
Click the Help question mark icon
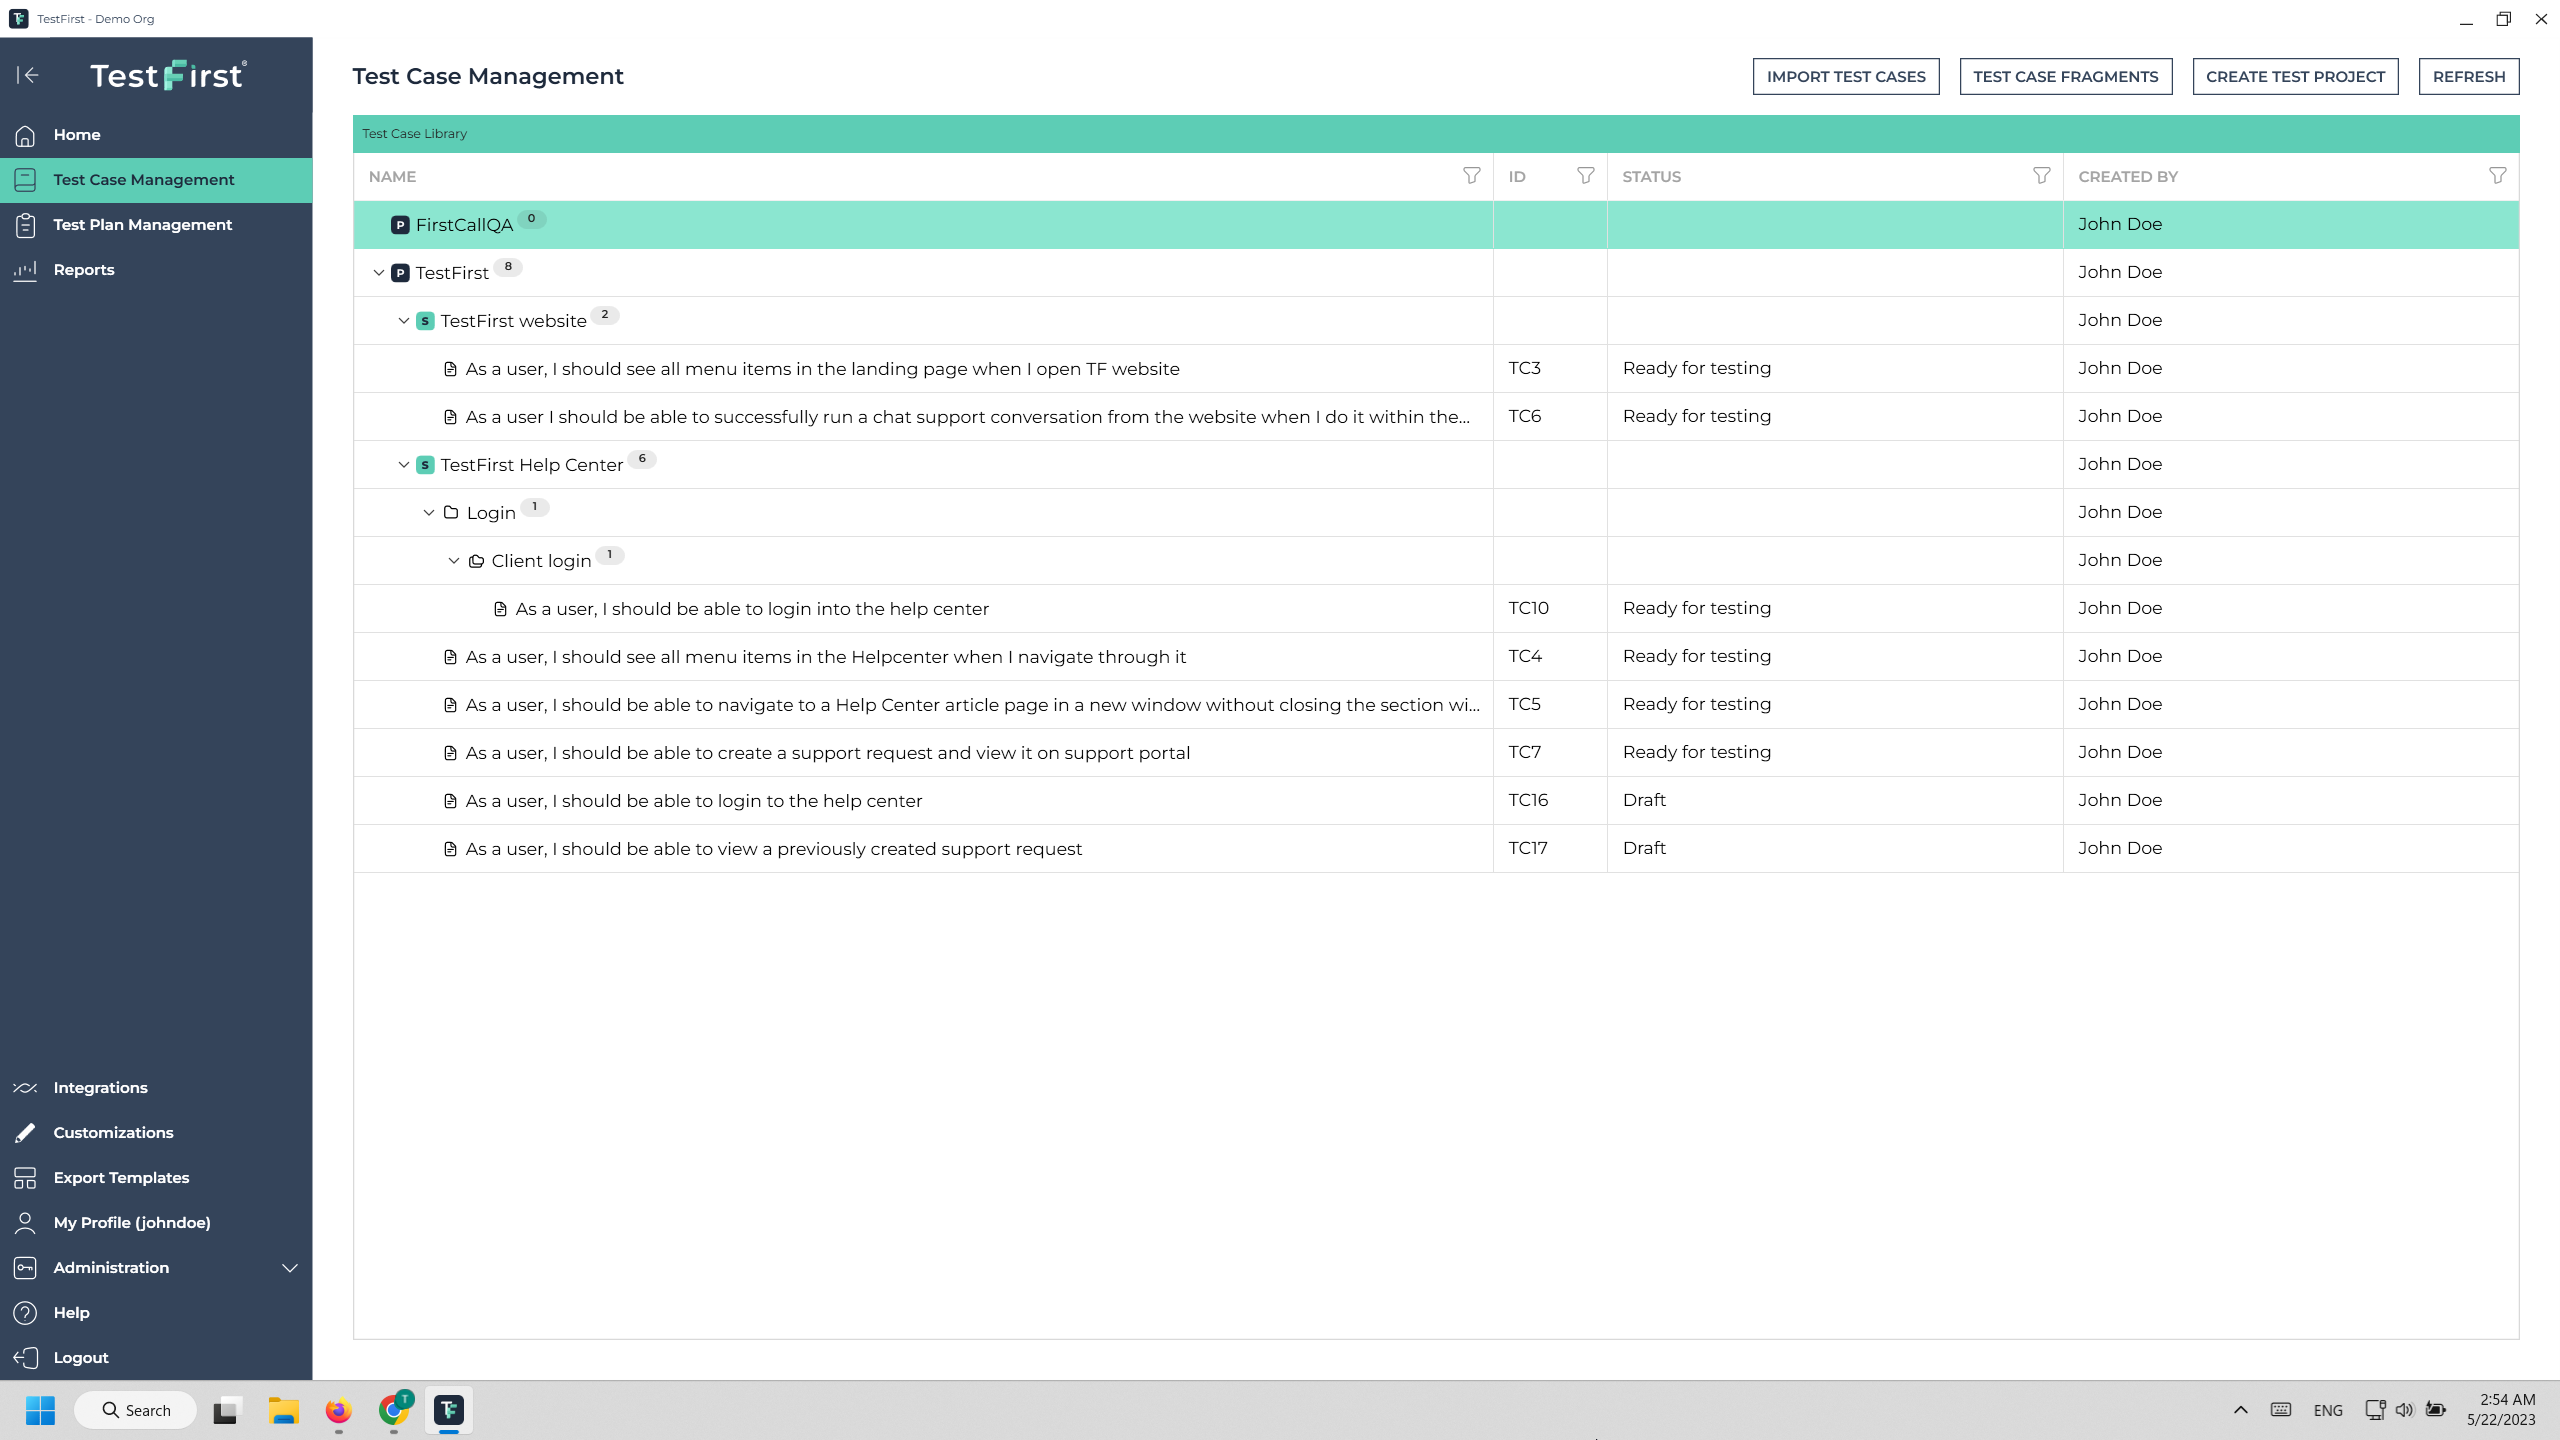26,1312
